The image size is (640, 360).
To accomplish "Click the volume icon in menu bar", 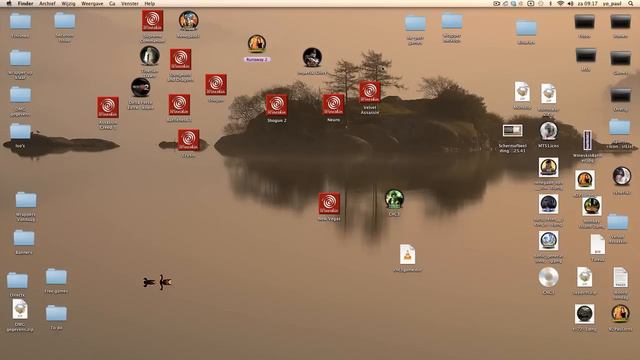I will [x=570, y=3].
